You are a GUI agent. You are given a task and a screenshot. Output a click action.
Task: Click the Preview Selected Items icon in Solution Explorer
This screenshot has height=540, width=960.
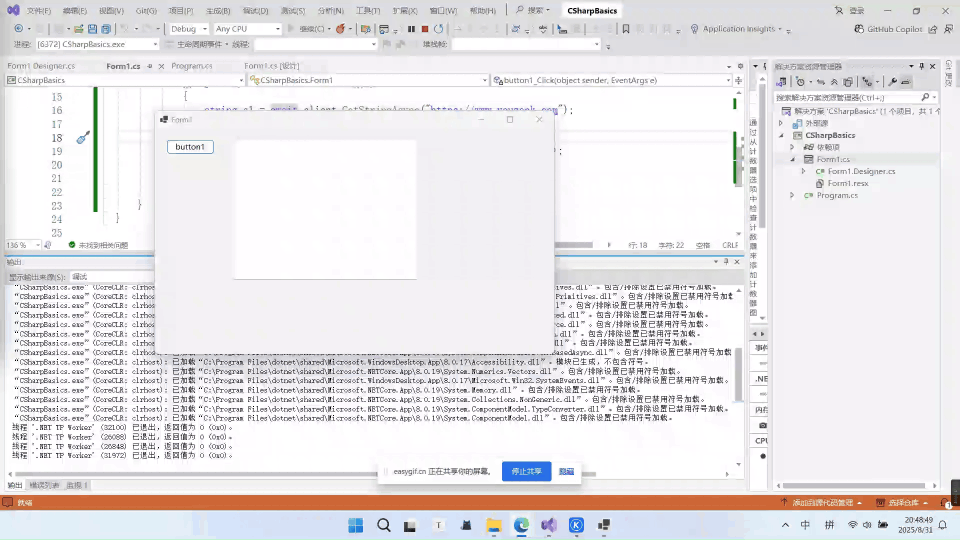(x=906, y=81)
